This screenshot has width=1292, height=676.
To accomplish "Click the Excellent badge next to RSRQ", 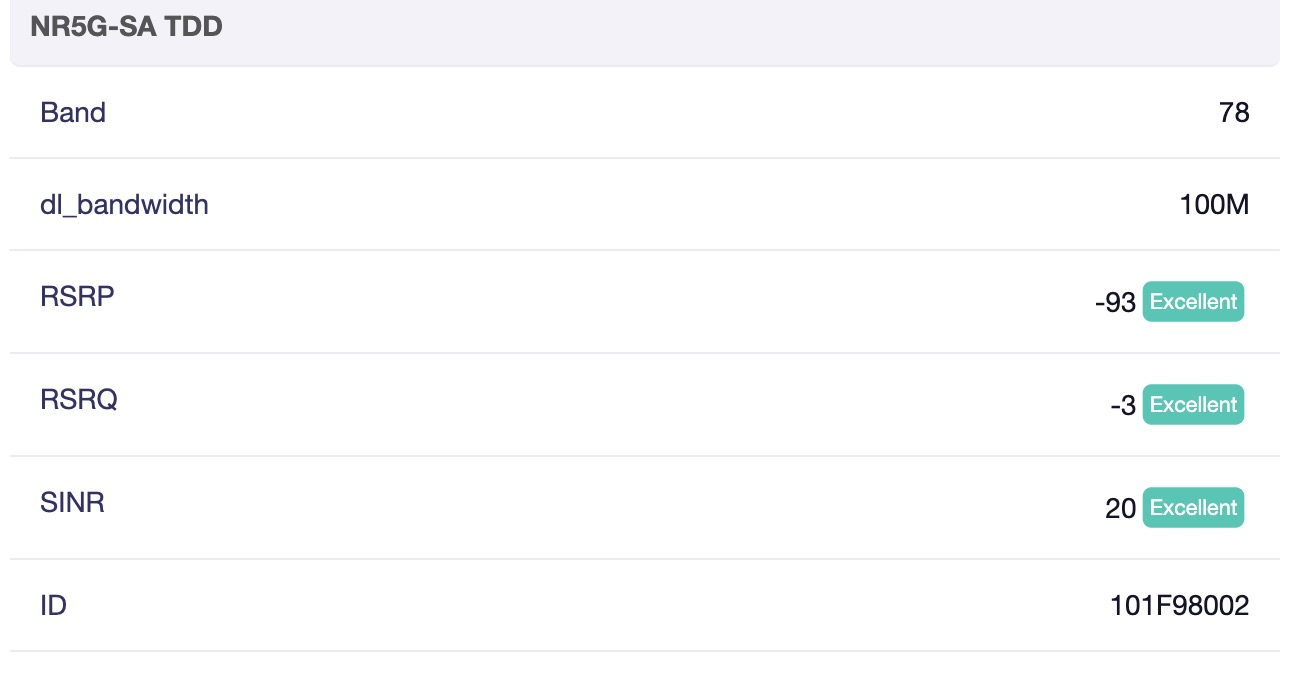I will point(1193,405).
